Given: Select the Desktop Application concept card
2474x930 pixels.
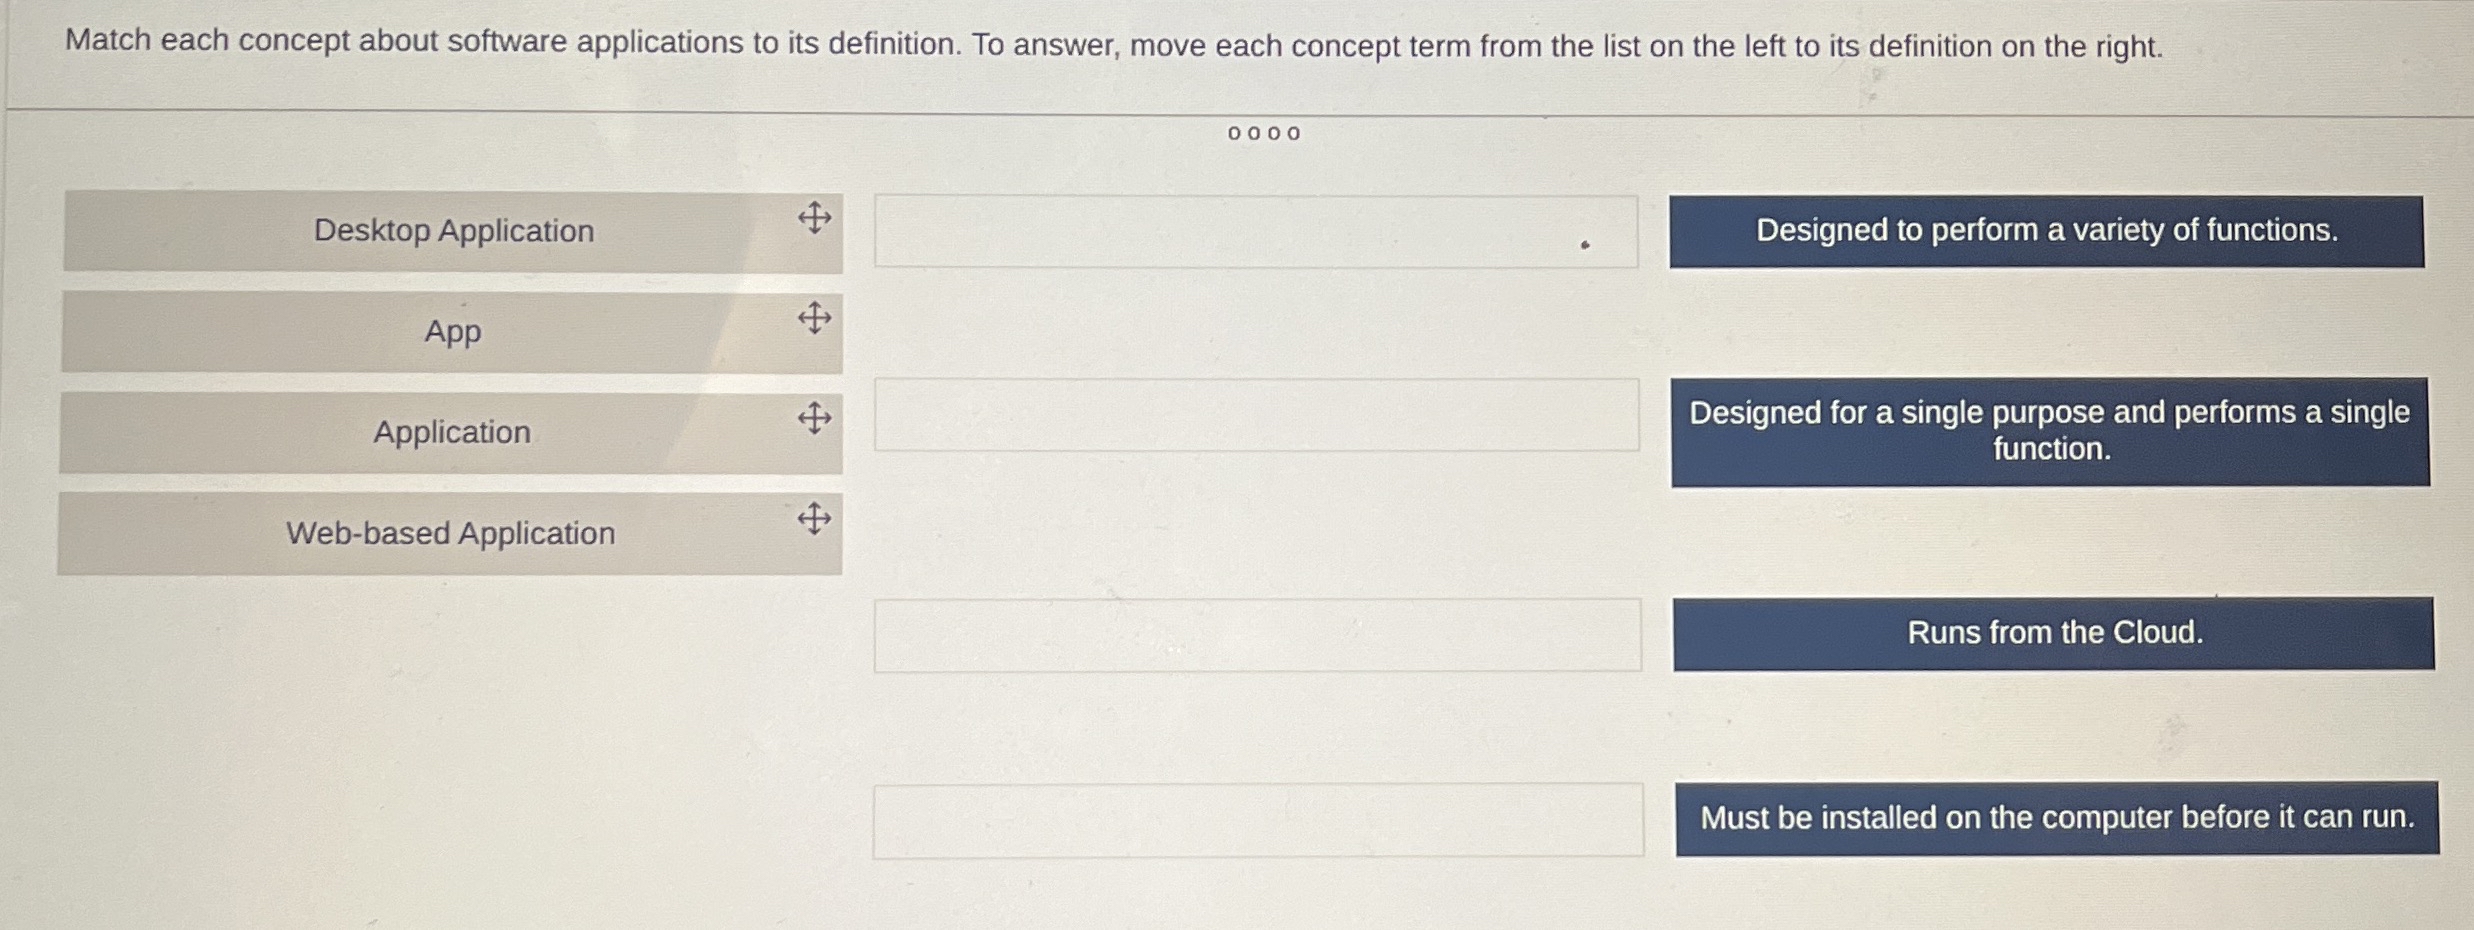Looking at the screenshot, I should tap(452, 231).
